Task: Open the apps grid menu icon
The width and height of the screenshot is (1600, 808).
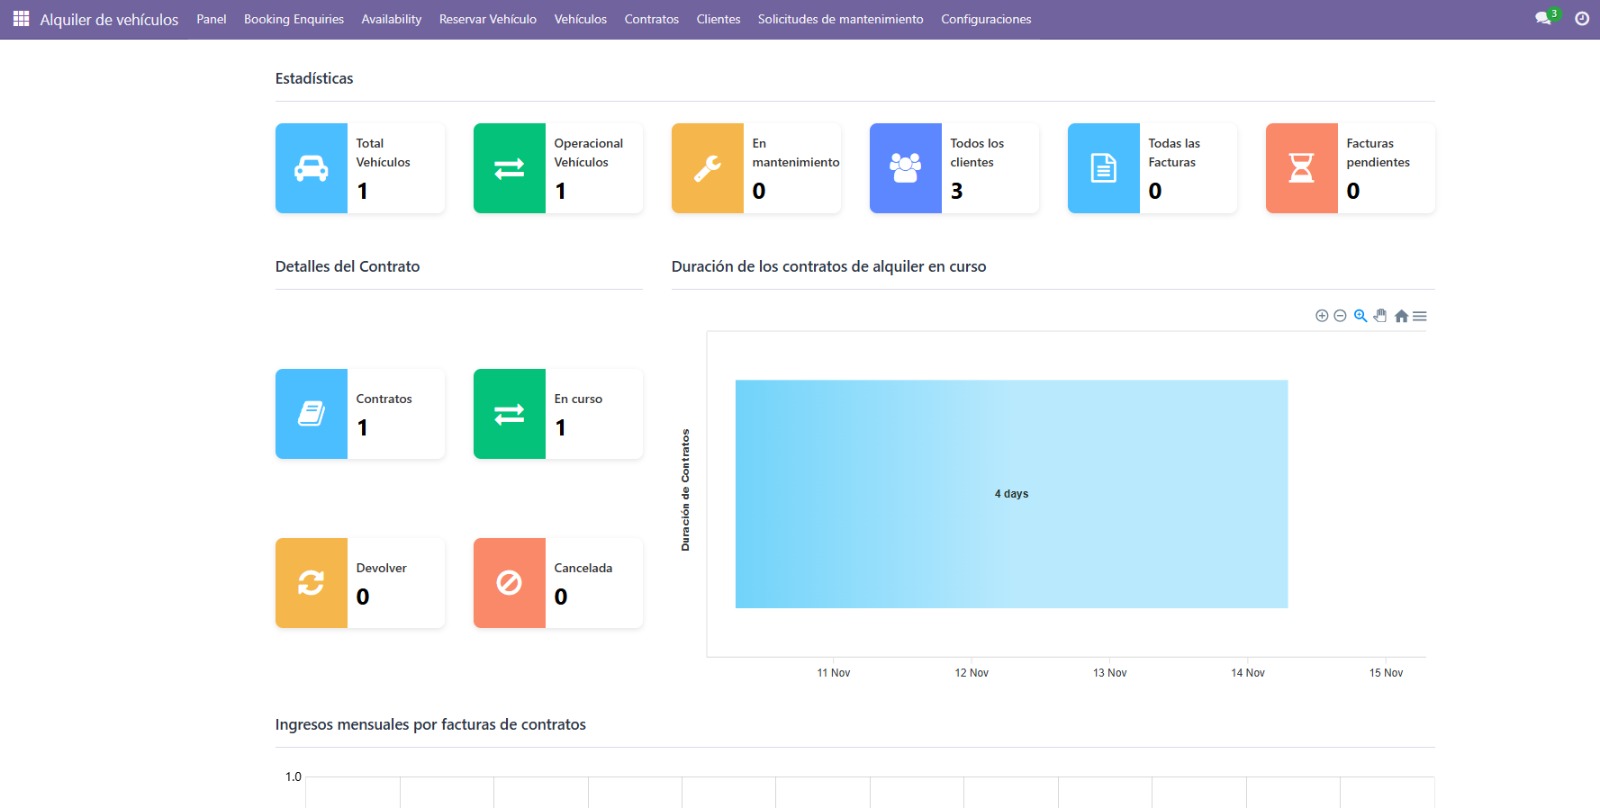Action: click(x=20, y=19)
